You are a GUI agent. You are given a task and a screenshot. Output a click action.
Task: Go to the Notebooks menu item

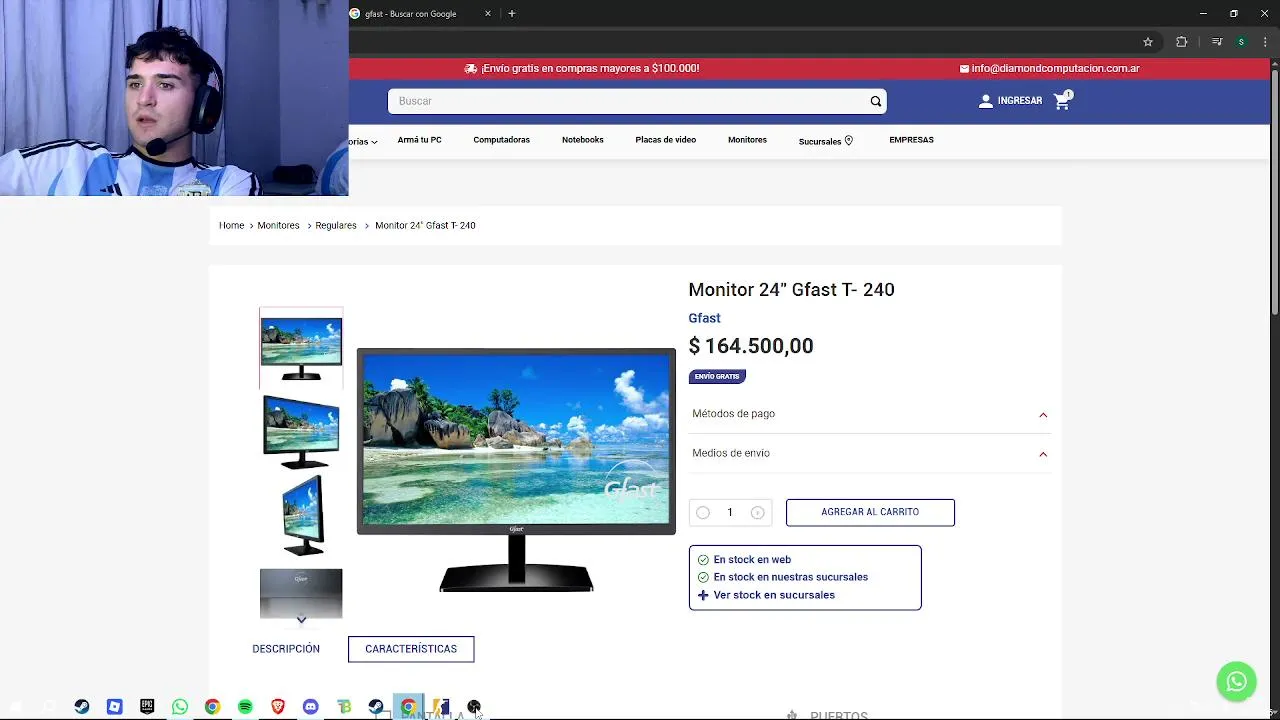[582, 140]
